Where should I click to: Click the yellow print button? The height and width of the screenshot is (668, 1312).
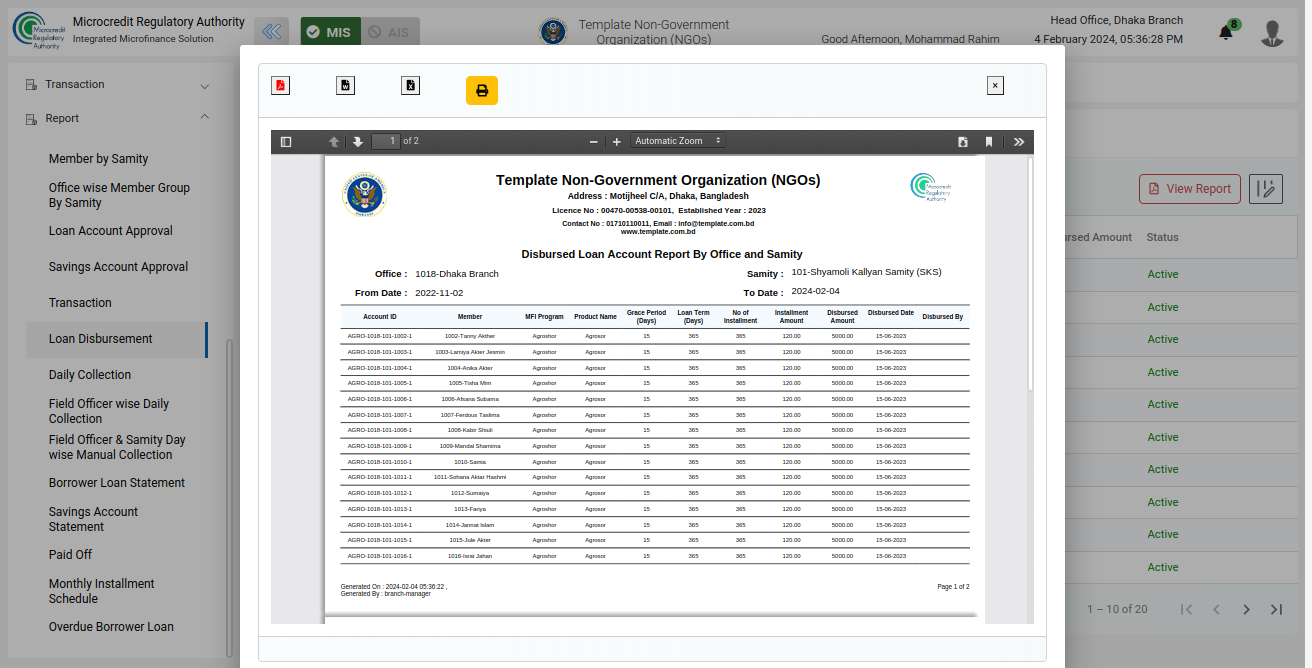482,90
